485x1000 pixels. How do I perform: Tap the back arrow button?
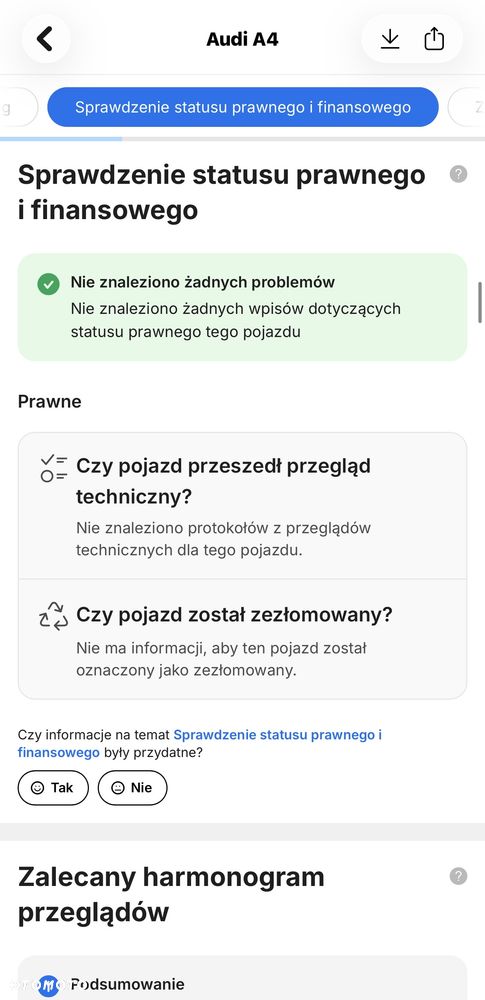click(x=45, y=39)
